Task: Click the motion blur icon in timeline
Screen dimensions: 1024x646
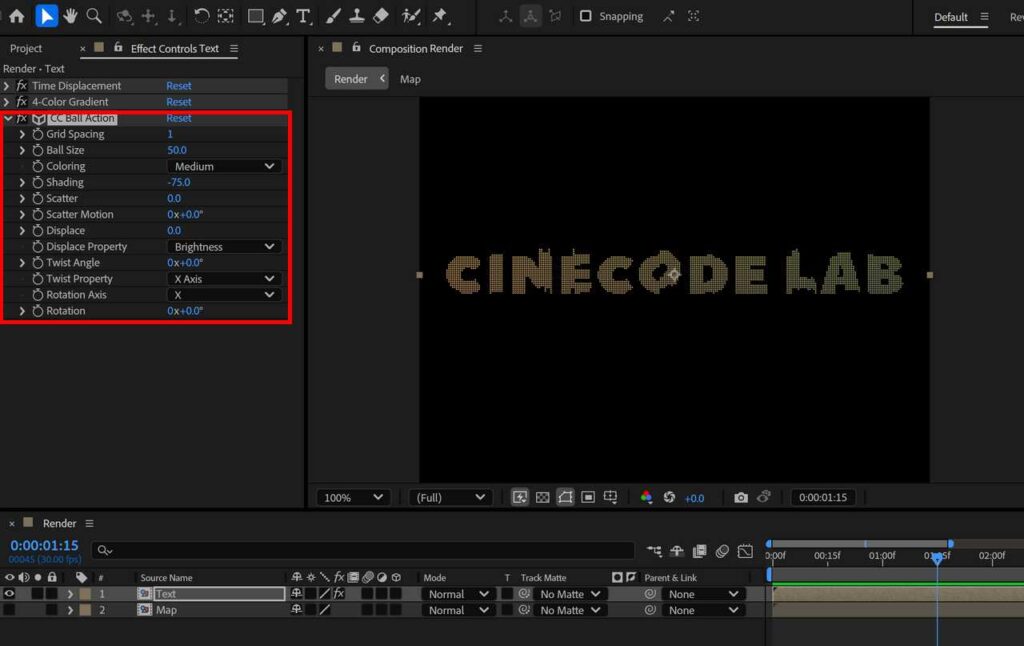Action: [722, 551]
